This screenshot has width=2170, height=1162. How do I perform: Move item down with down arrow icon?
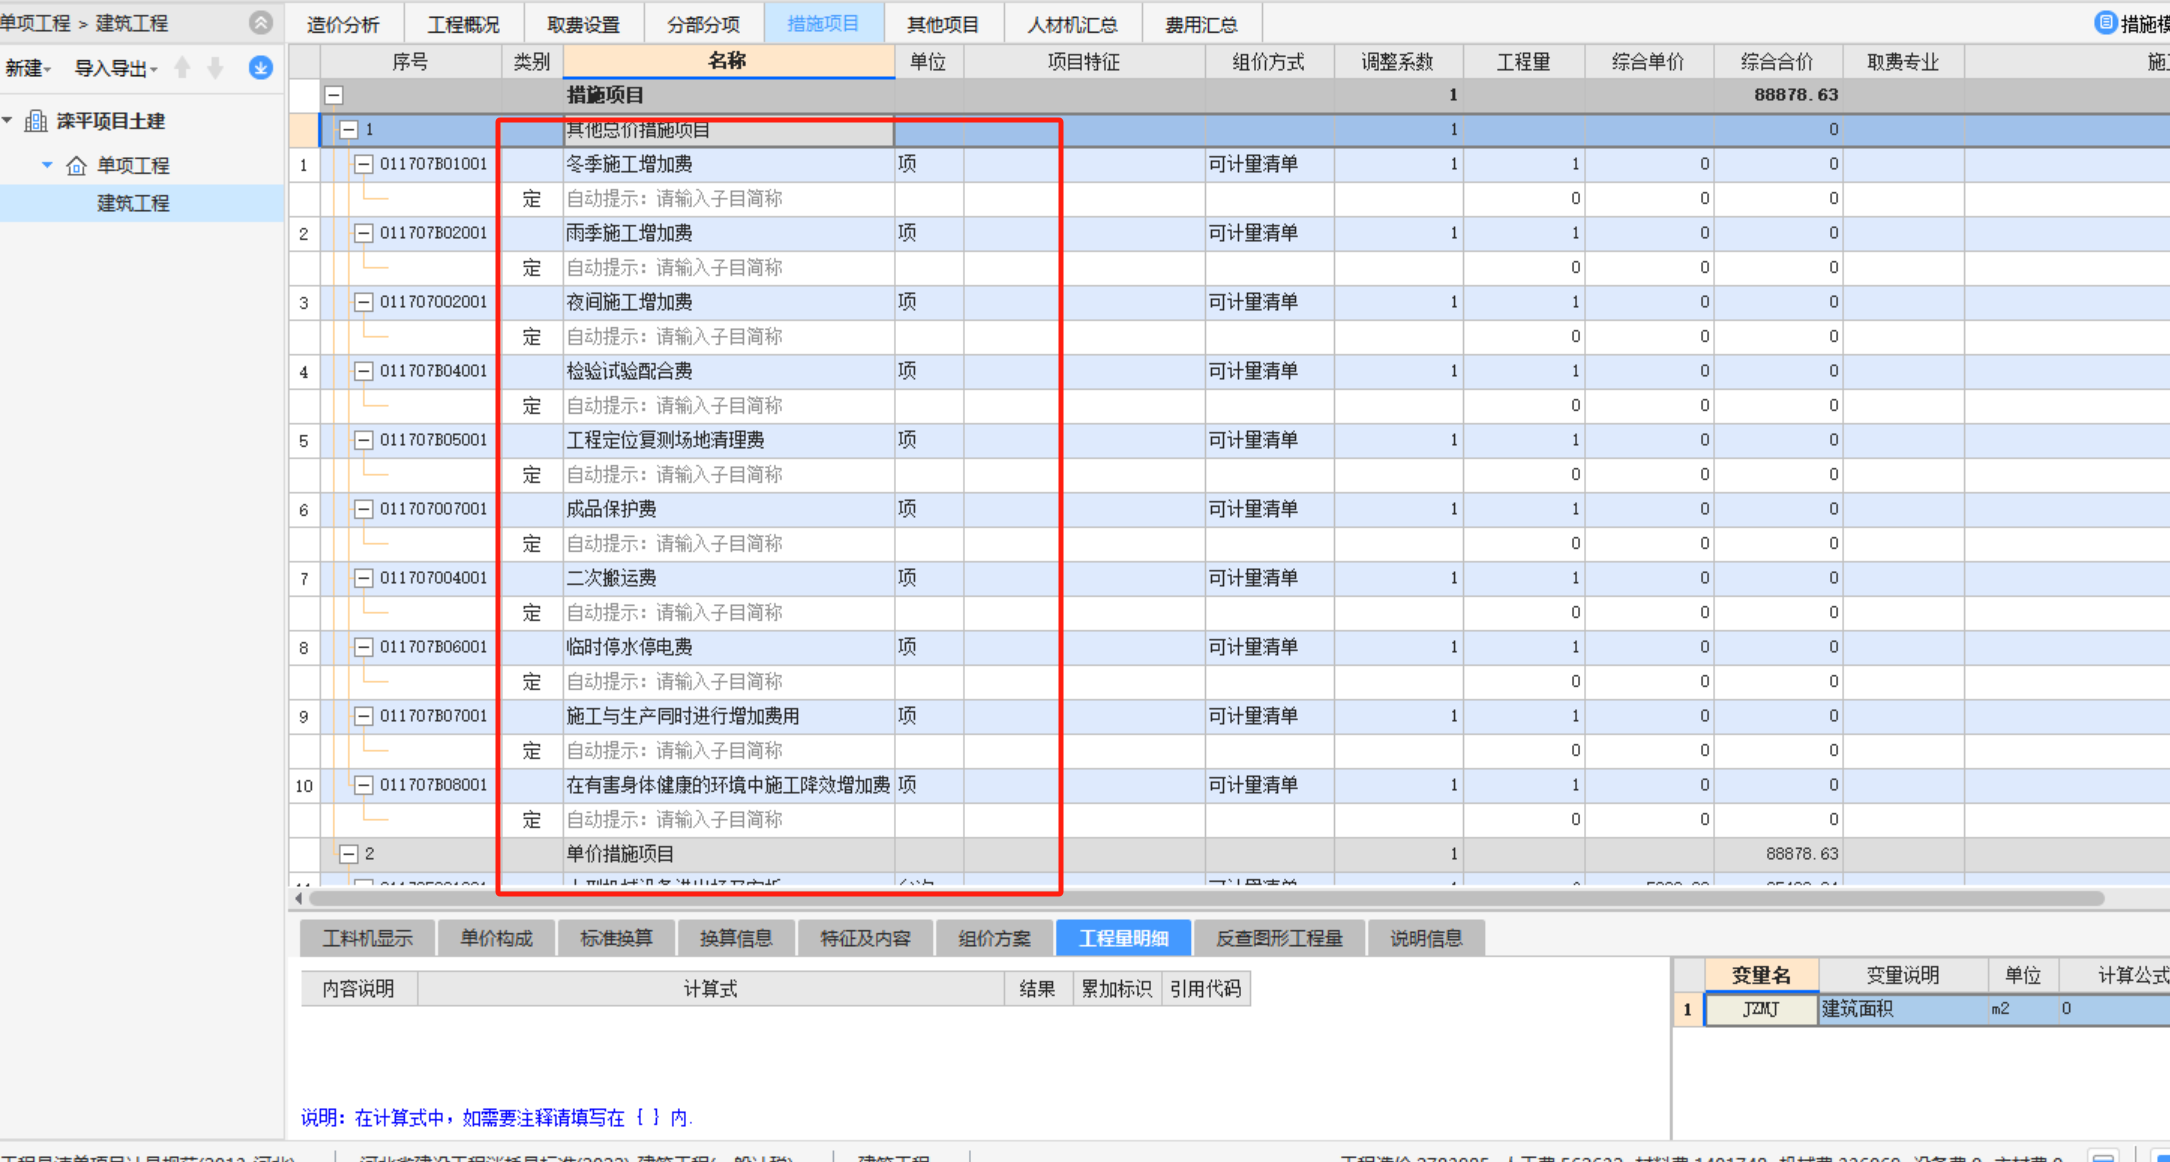[215, 68]
